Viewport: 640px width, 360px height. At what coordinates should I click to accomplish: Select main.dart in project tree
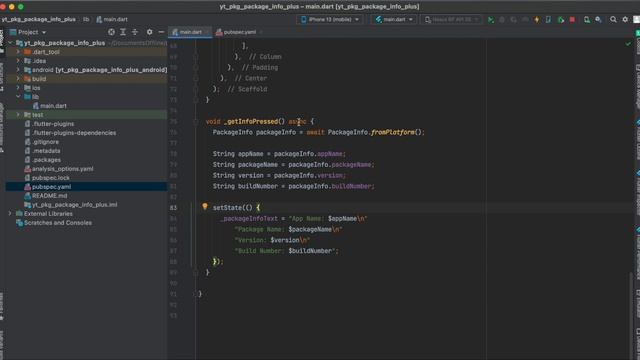pyautogui.click(x=53, y=106)
